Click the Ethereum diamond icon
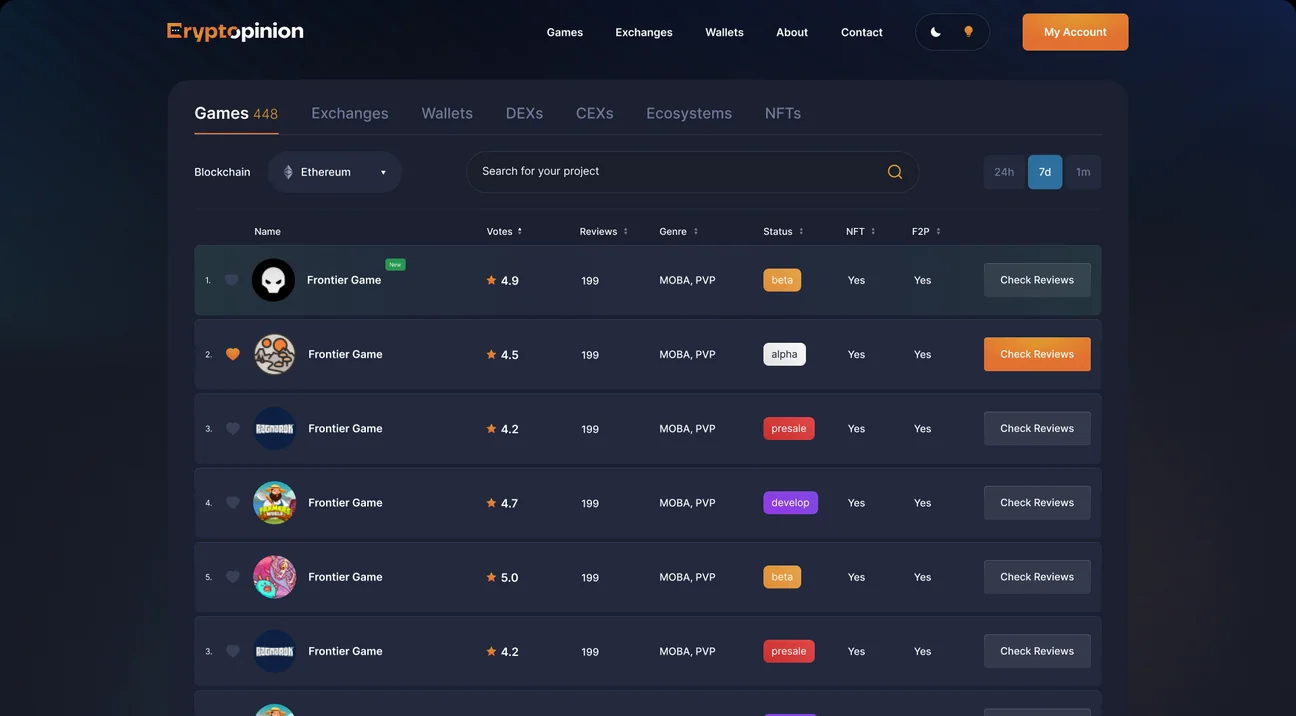Viewport: 1296px width, 716px height. [x=289, y=172]
